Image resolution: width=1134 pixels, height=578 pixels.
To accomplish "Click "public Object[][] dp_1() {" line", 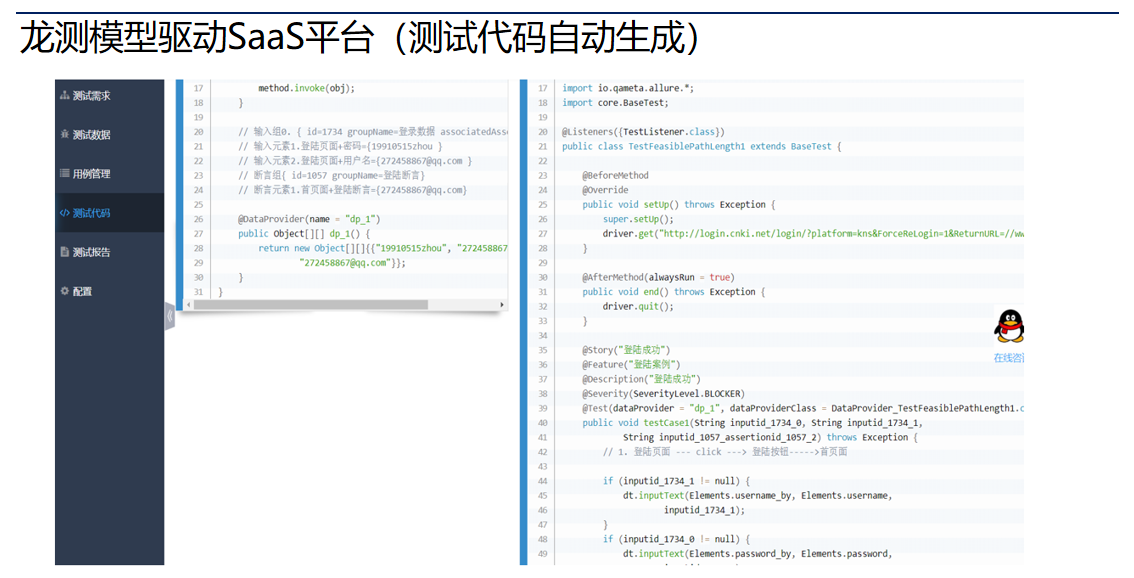I will pos(304,234).
